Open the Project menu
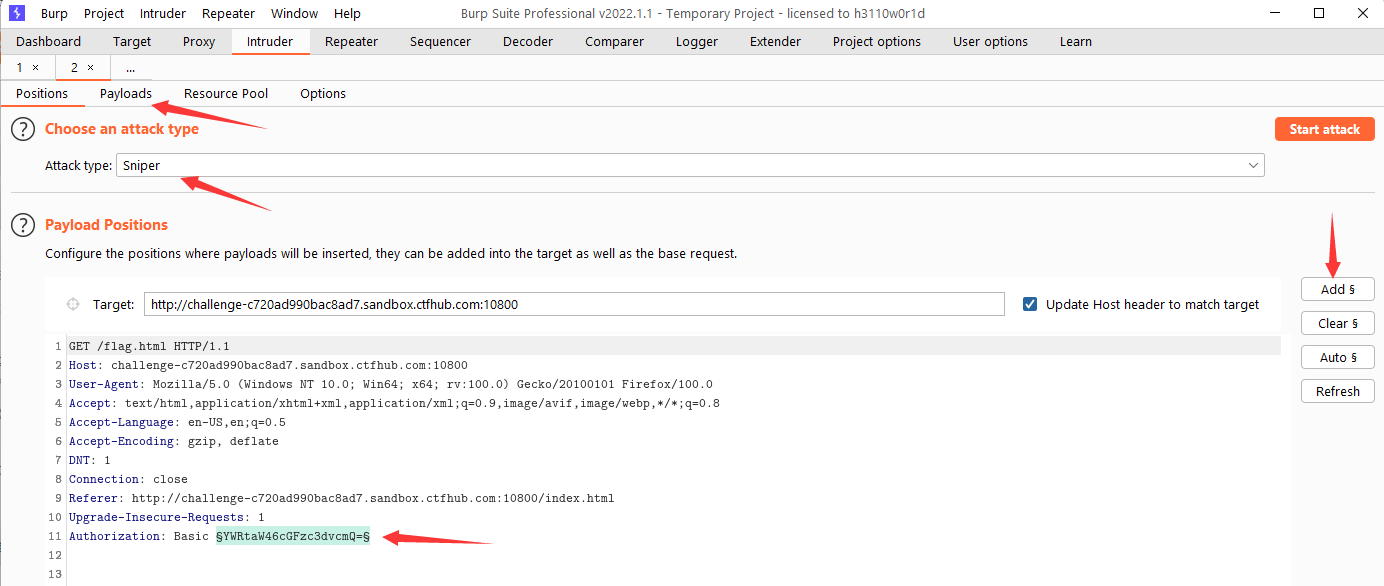Image resolution: width=1384 pixels, height=586 pixels. coord(104,13)
